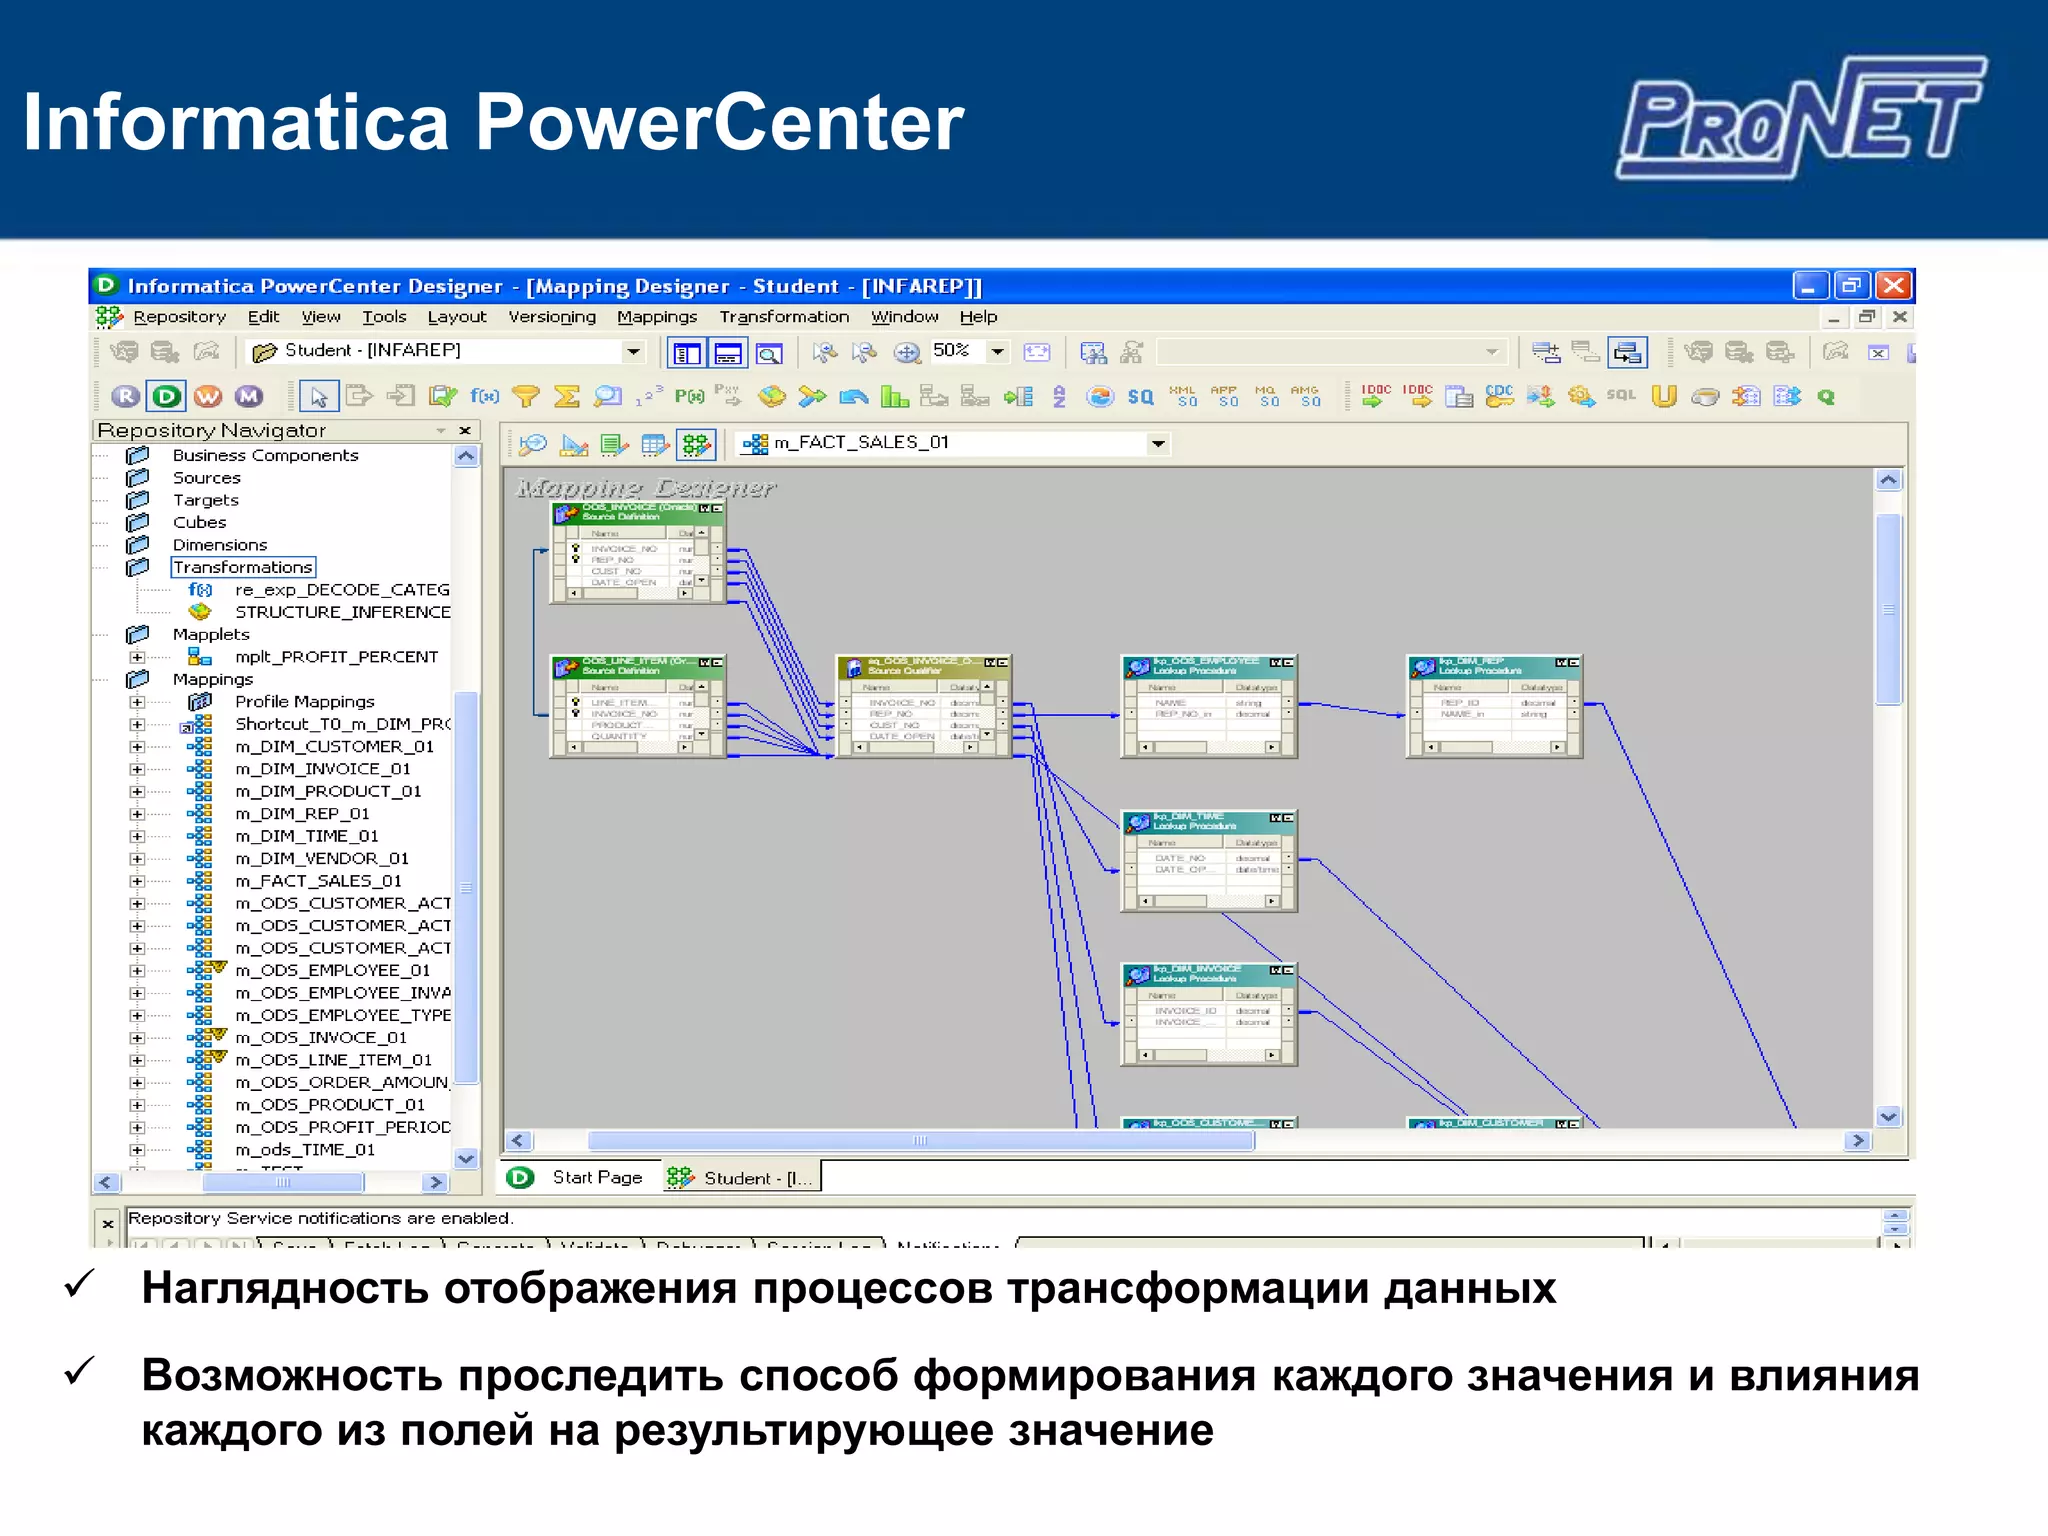This screenshot has width=2048, height=1536.
Task: Click the Zoom to fit magnifier icon
Action: [907, 352]
